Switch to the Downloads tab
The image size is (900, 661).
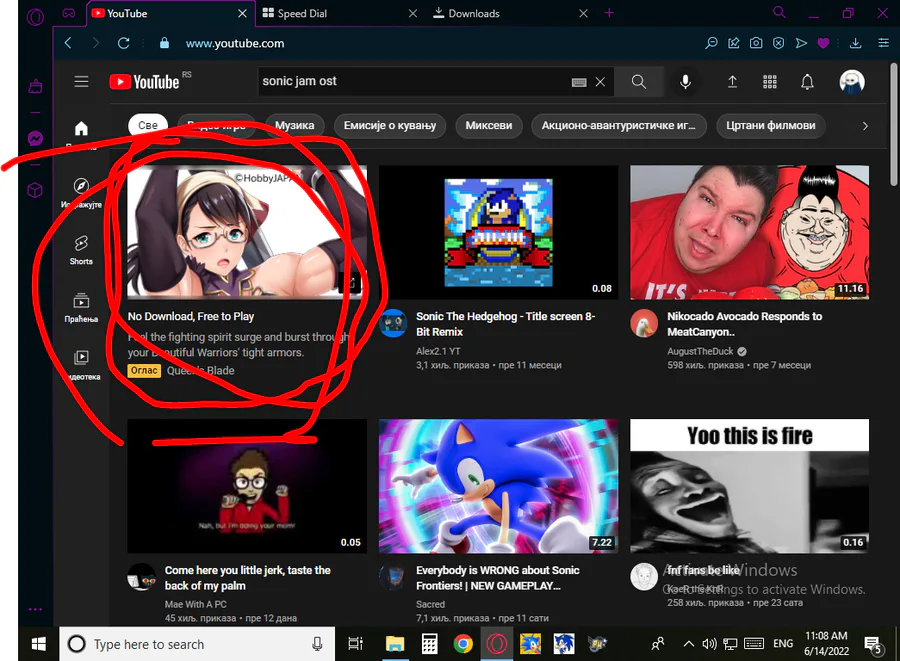510,13
